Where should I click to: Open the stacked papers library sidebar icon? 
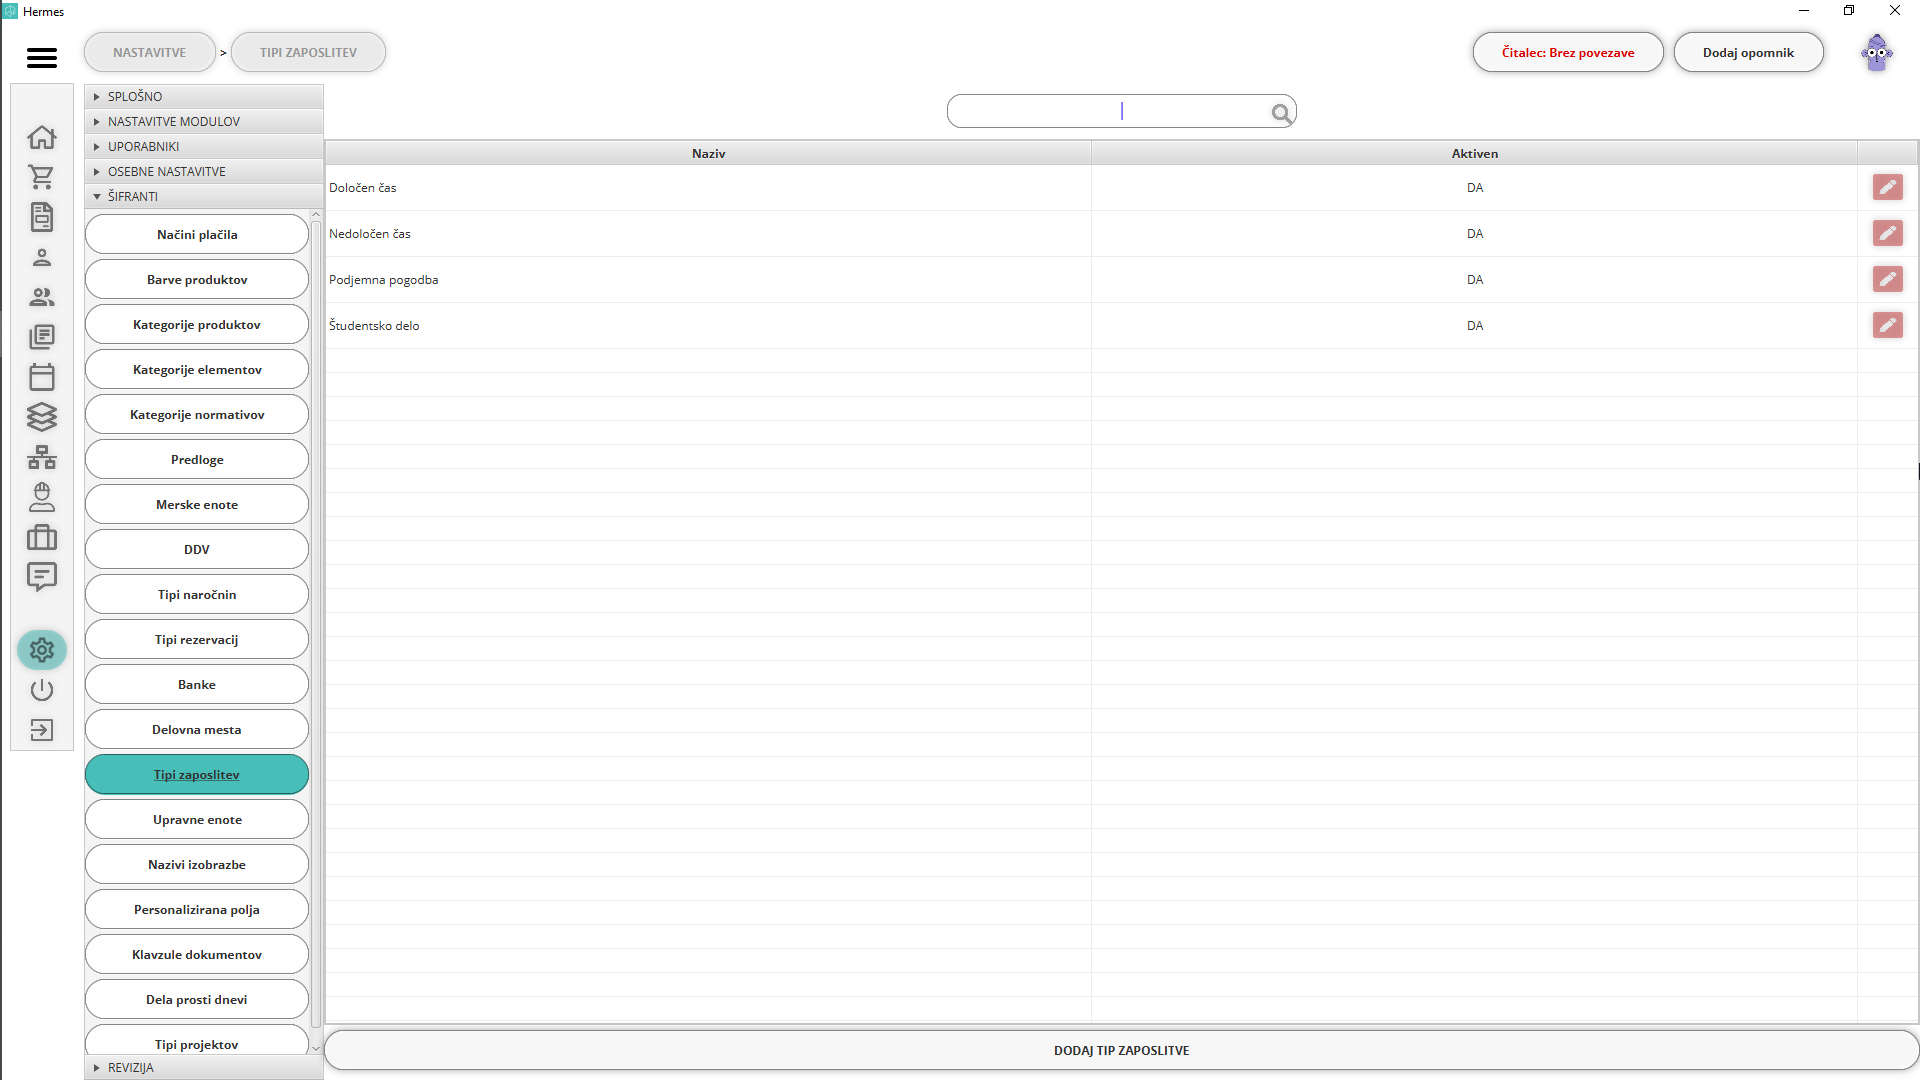(x=42, y=337)
